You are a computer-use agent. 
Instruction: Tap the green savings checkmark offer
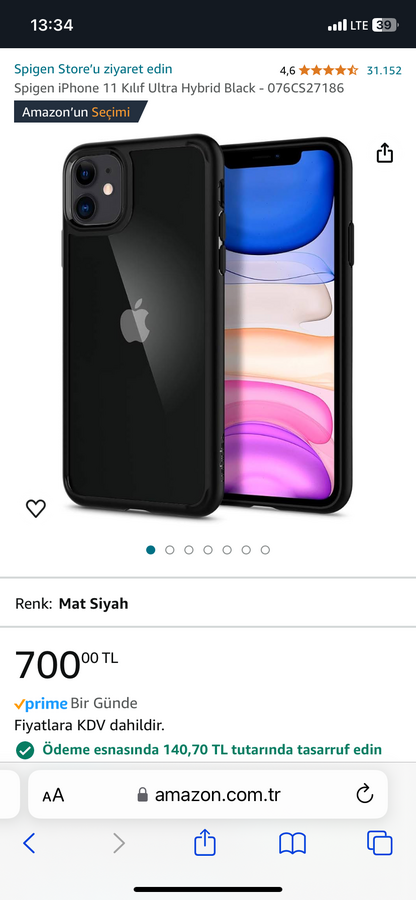[x=198, y=750]
